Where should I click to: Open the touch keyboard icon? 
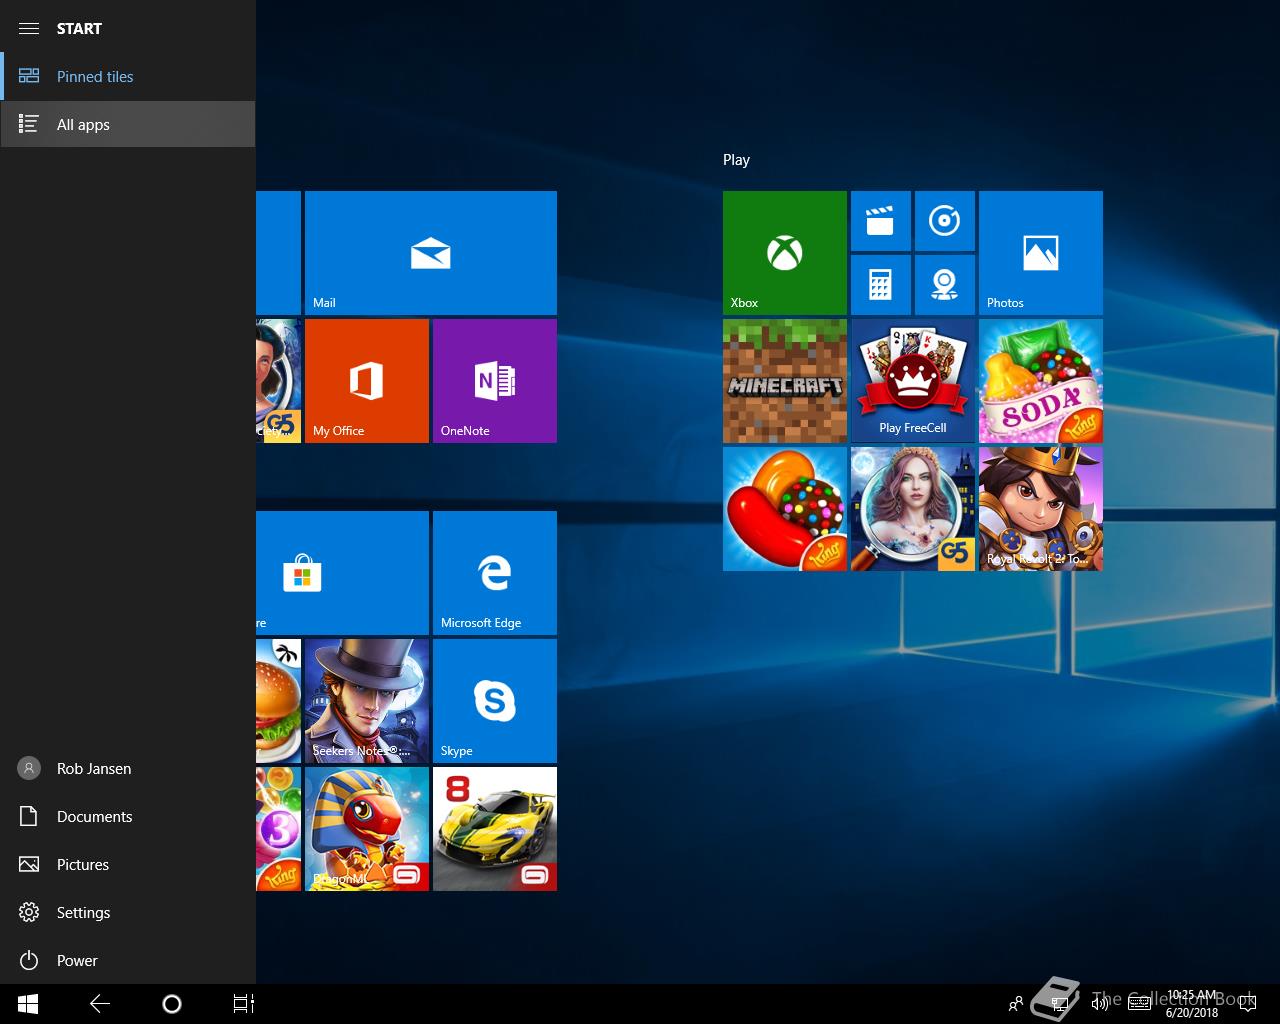tap(1139, 1004)
